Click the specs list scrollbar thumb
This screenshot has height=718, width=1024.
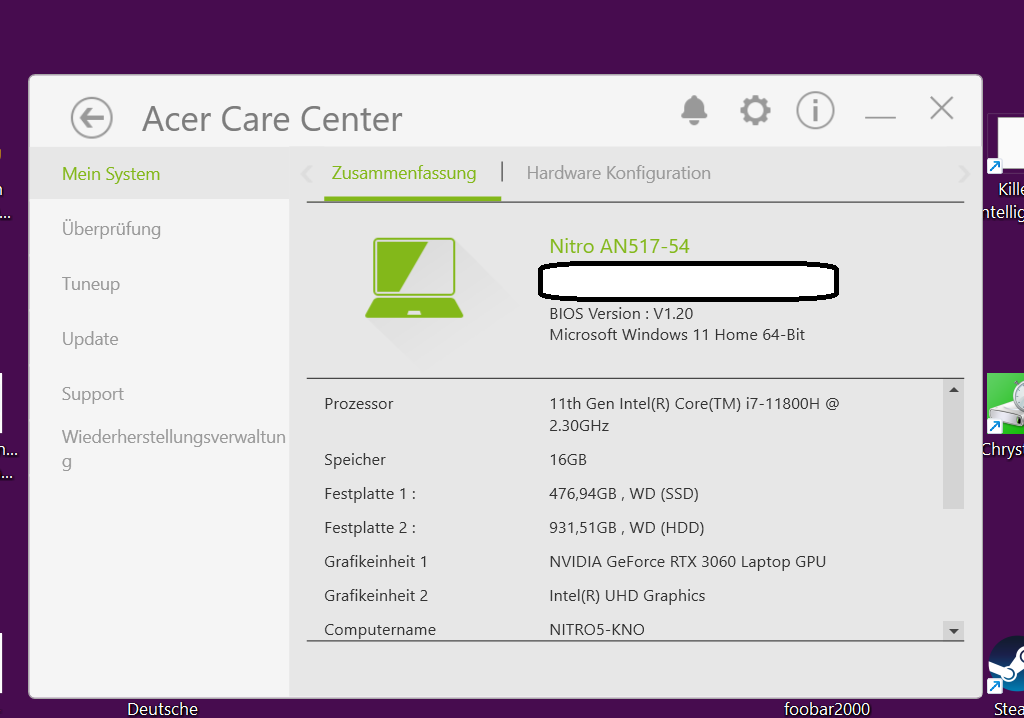[x=953, y=453]
